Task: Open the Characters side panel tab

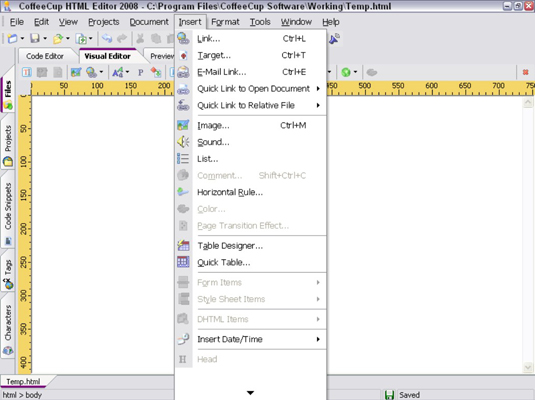Action: (8, 326)
